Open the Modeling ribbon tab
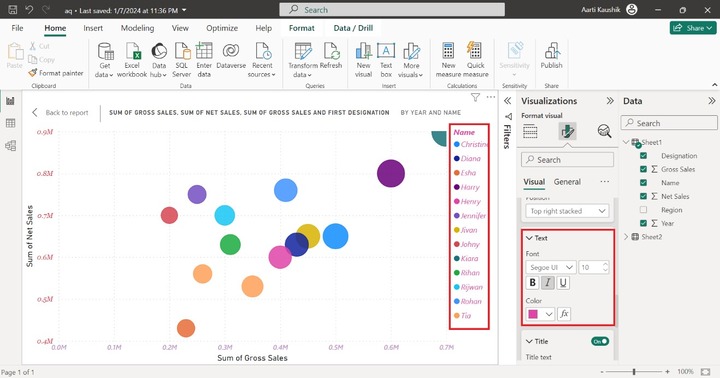This screenshot has height=378, width=720. click(137, 28)
